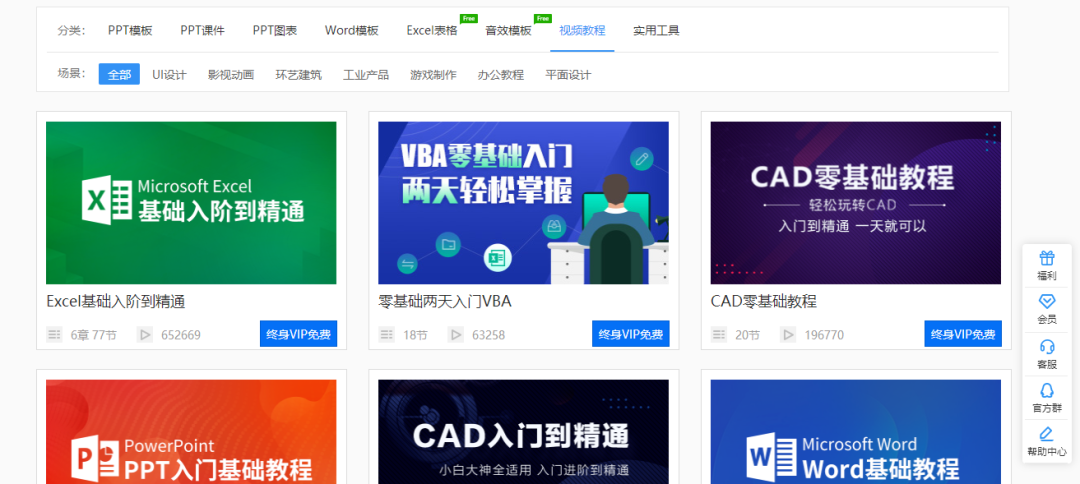Image resolution: width=1080 pixels, height=484 pixels.
Task: Open the CAD入门到精通 thumbnail
Action: (x=523, y=432)
